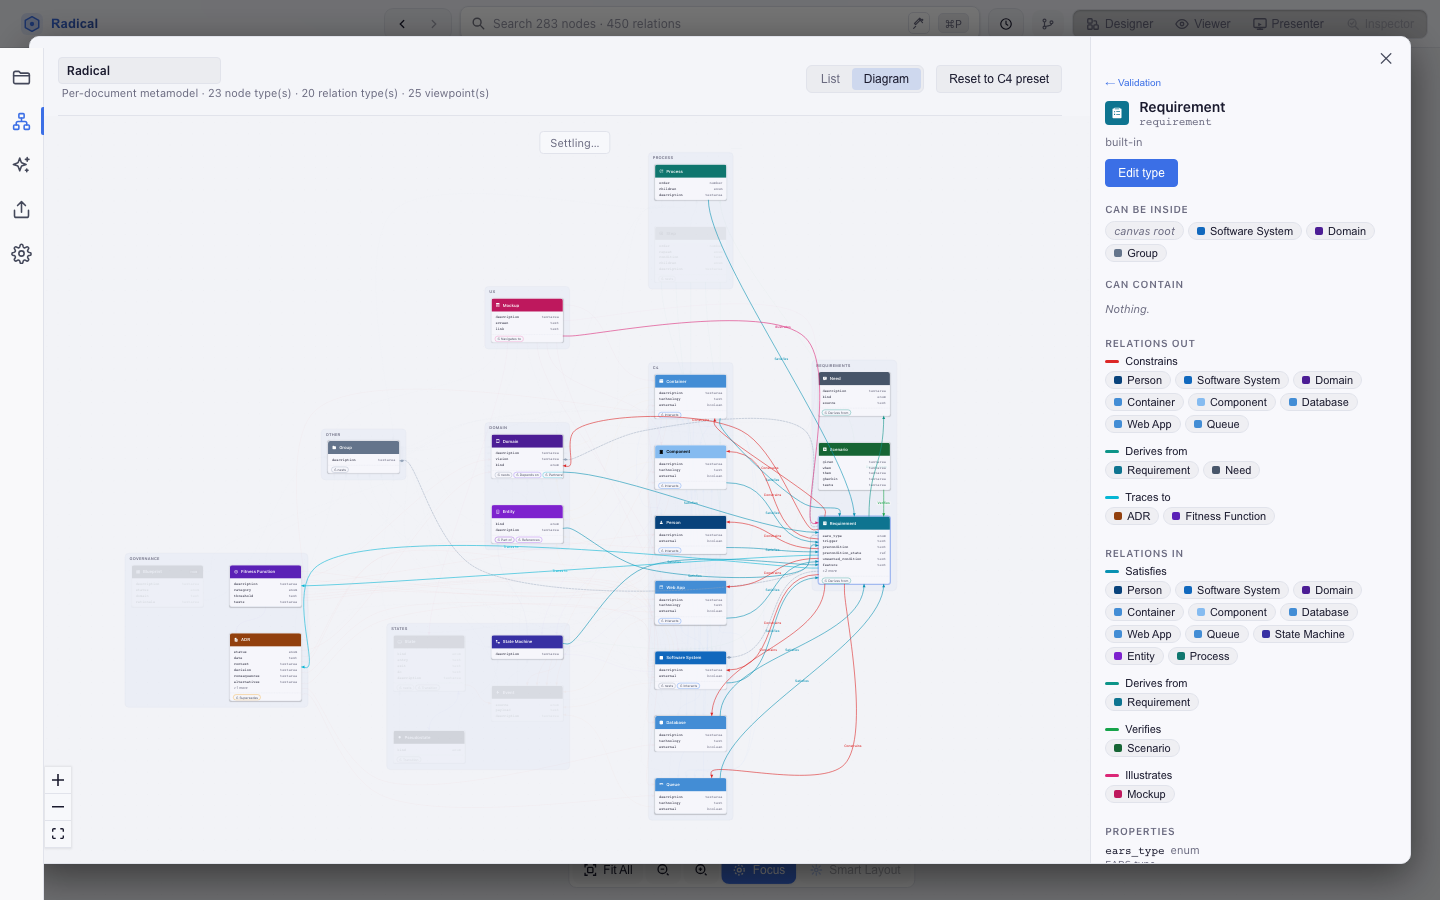Click the Requirement type icon beside its title
Screen dimensions: 1440x900
1117,113
